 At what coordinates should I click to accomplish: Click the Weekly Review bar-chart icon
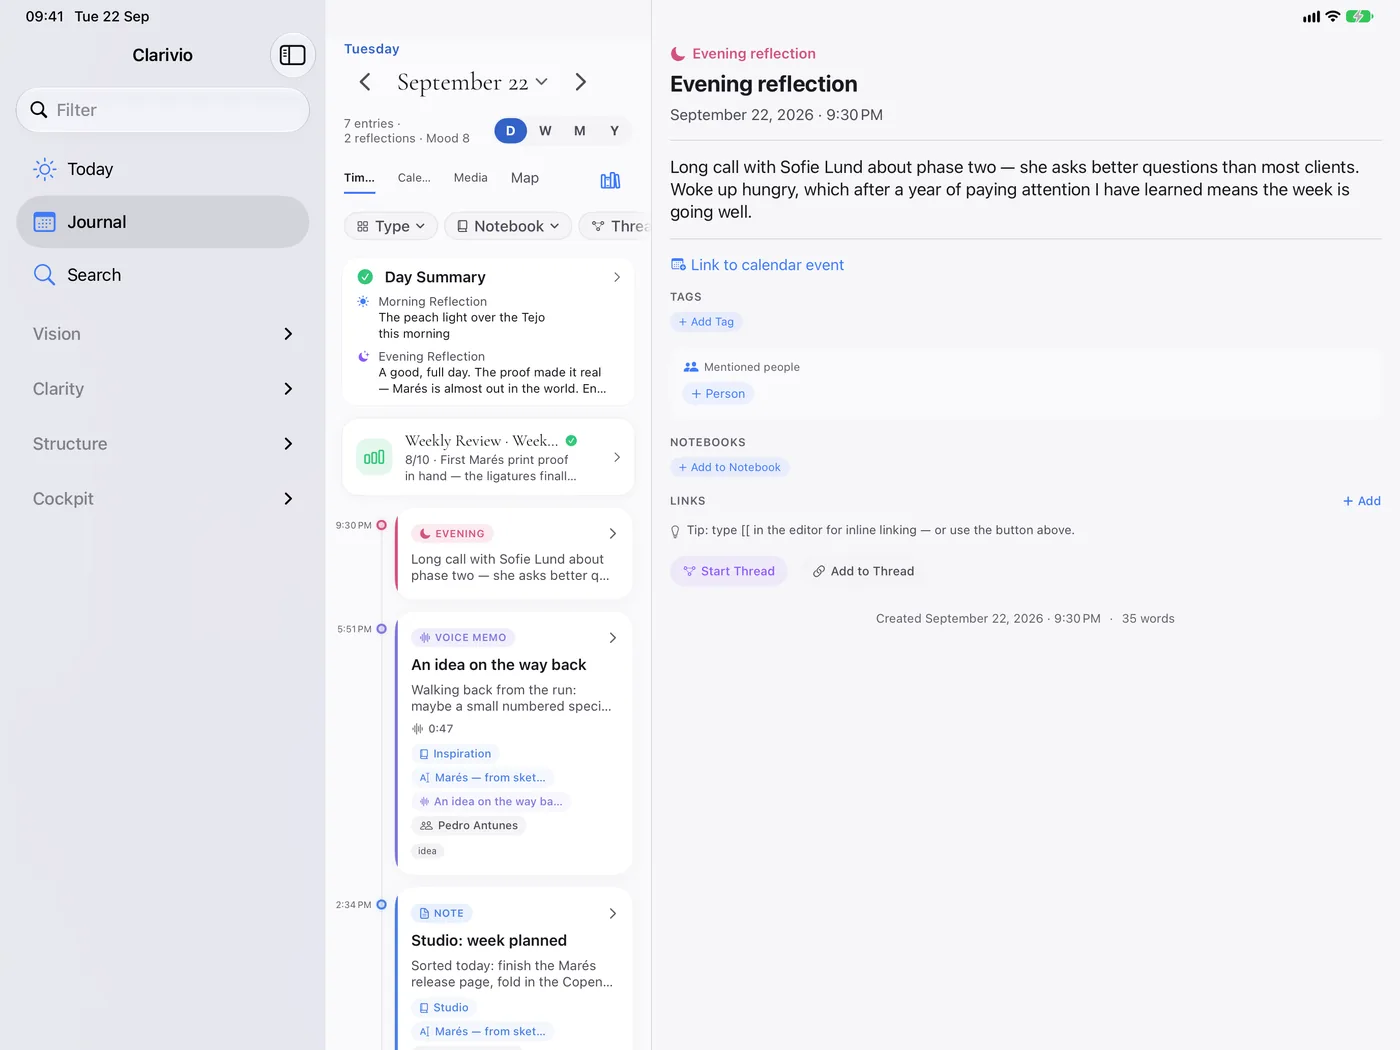pos(374,457)
